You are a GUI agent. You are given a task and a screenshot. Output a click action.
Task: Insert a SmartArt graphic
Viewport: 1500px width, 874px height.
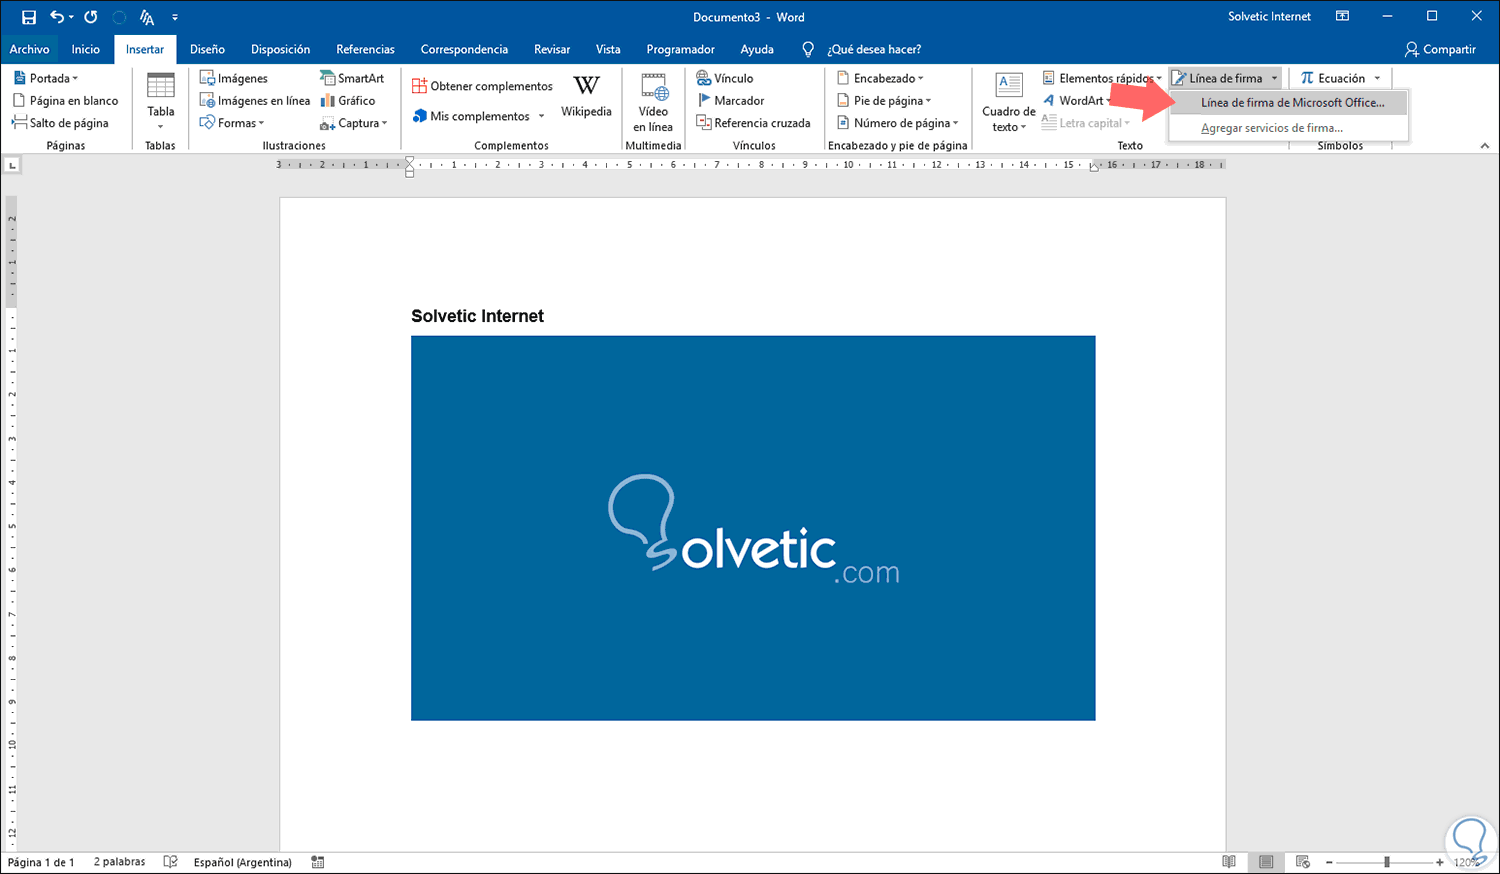(x=352, y=78)
